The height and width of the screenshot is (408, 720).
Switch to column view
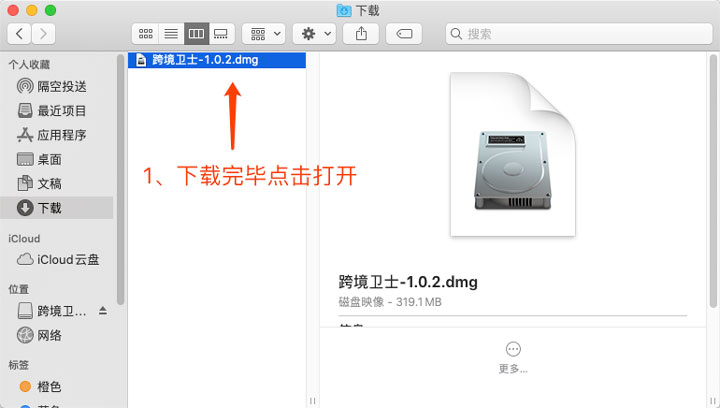(197, 34)
